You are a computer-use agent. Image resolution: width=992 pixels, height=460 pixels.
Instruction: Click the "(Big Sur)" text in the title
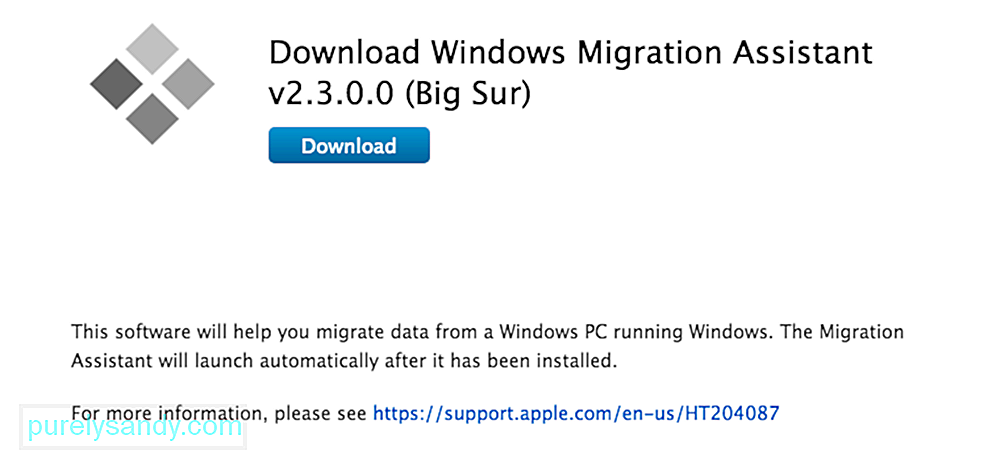(x=468, y=95)
